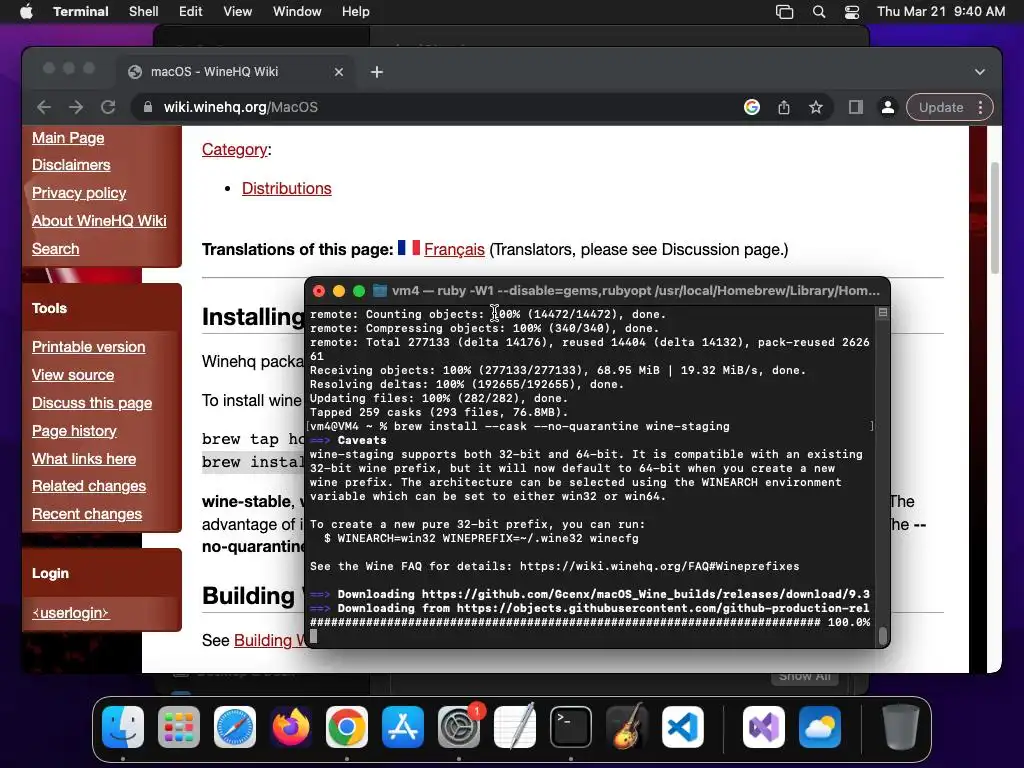Open Spotlight search in menu bar

819,12
